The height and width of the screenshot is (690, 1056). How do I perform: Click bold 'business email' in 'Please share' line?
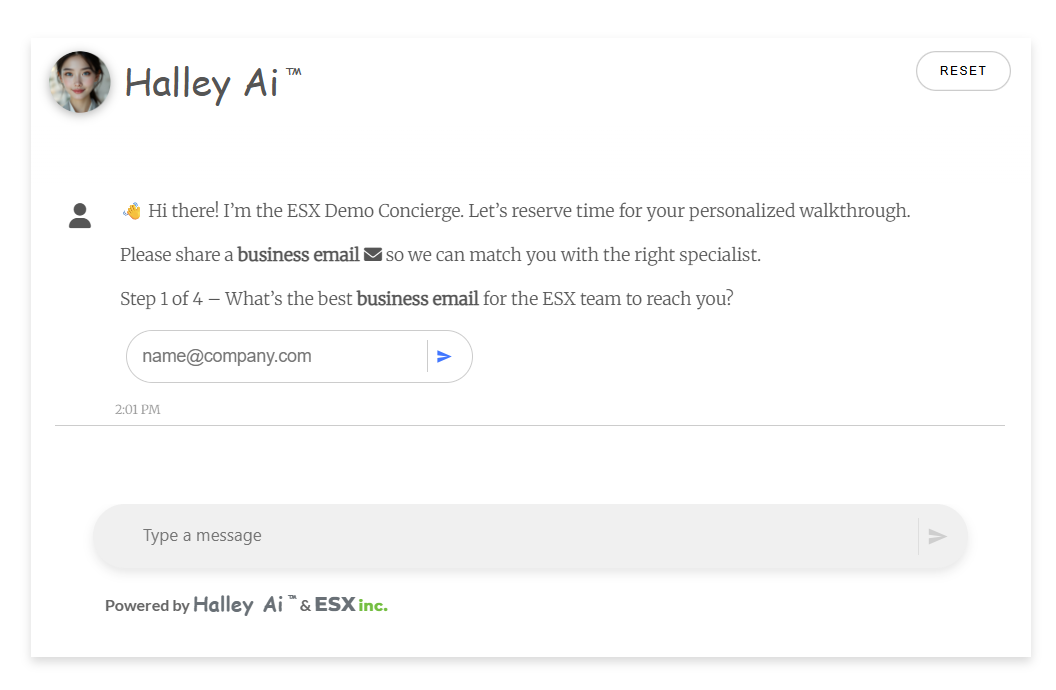click(x=298, y=255)
